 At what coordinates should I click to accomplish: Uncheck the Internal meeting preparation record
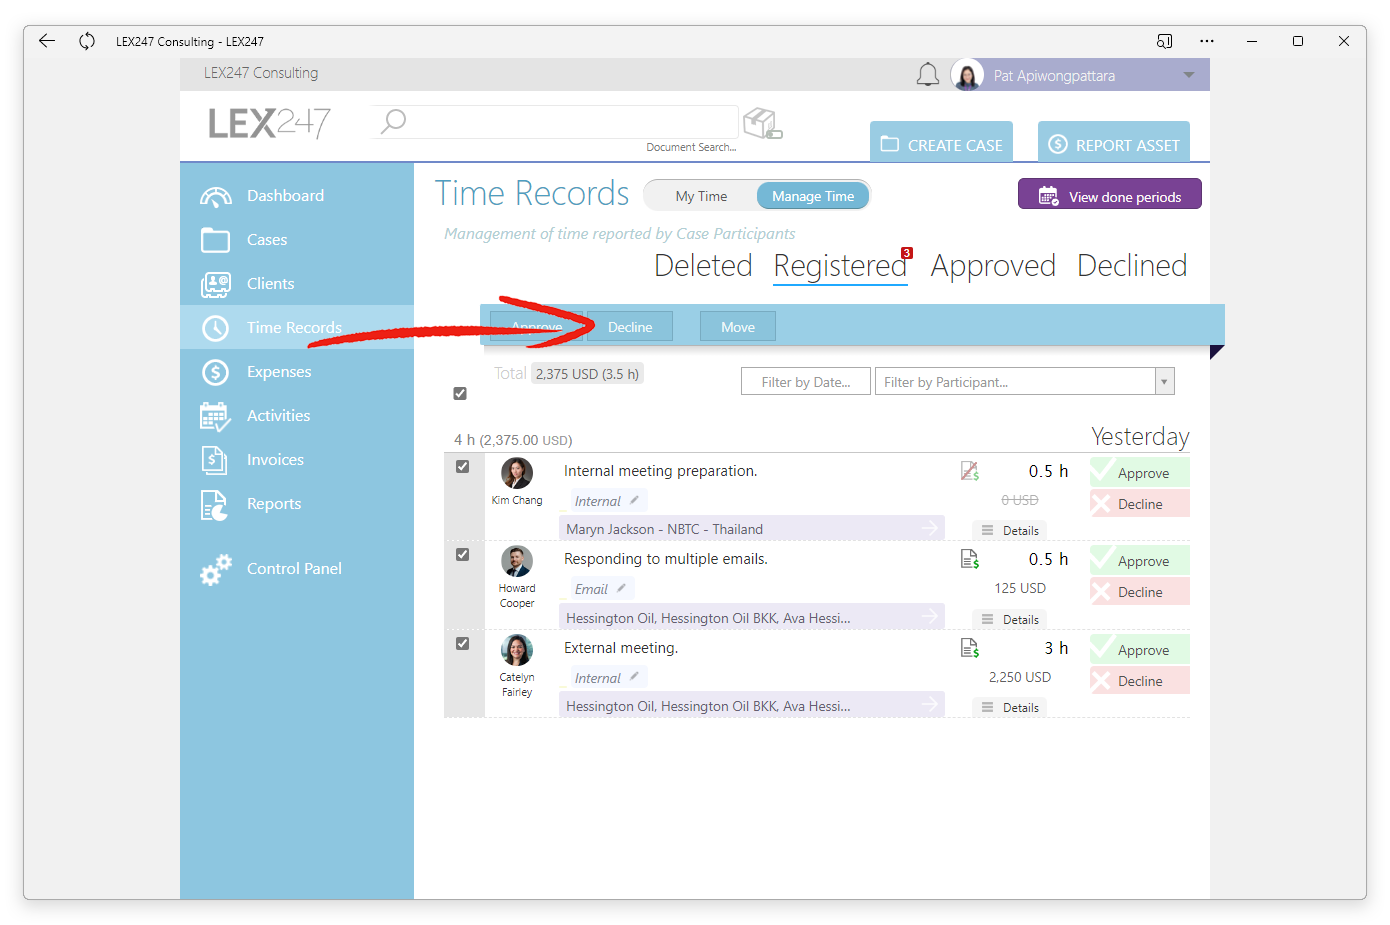(x=462, y=466)
